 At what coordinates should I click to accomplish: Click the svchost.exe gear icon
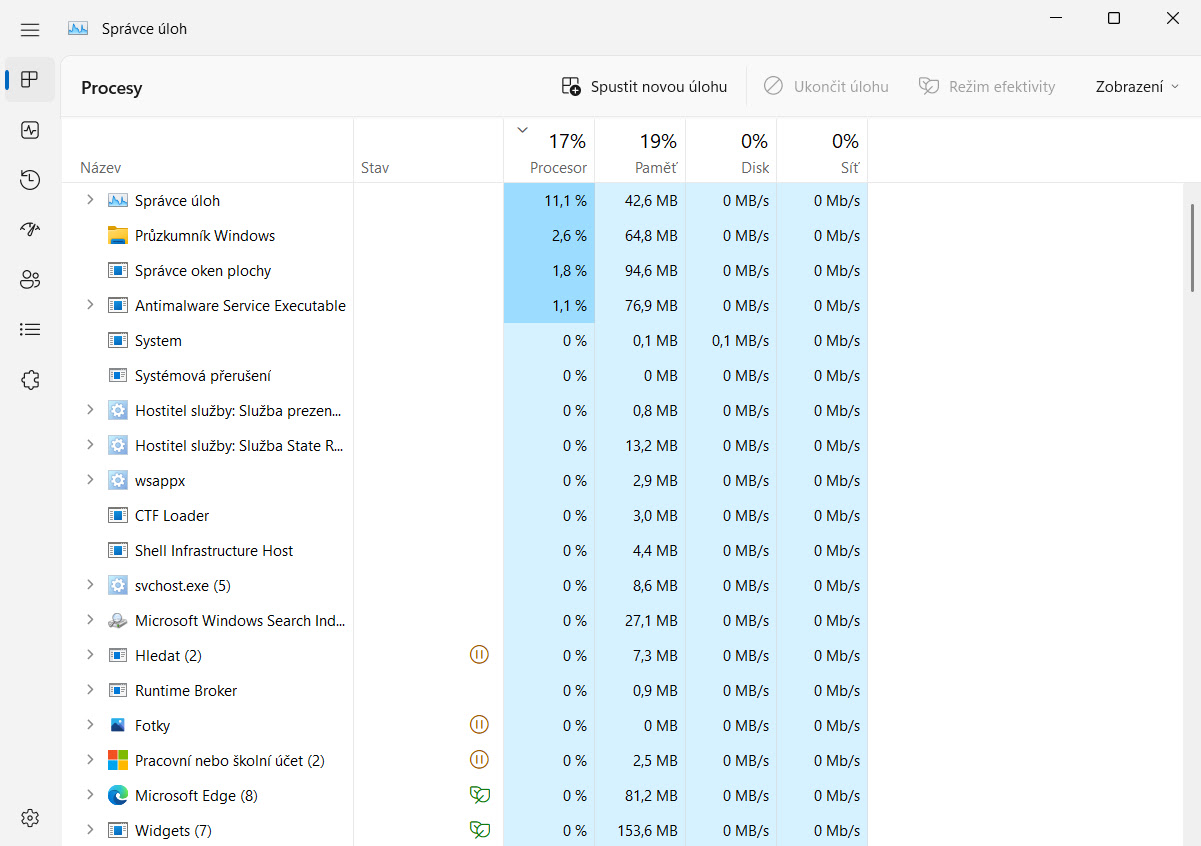[118, 586]
